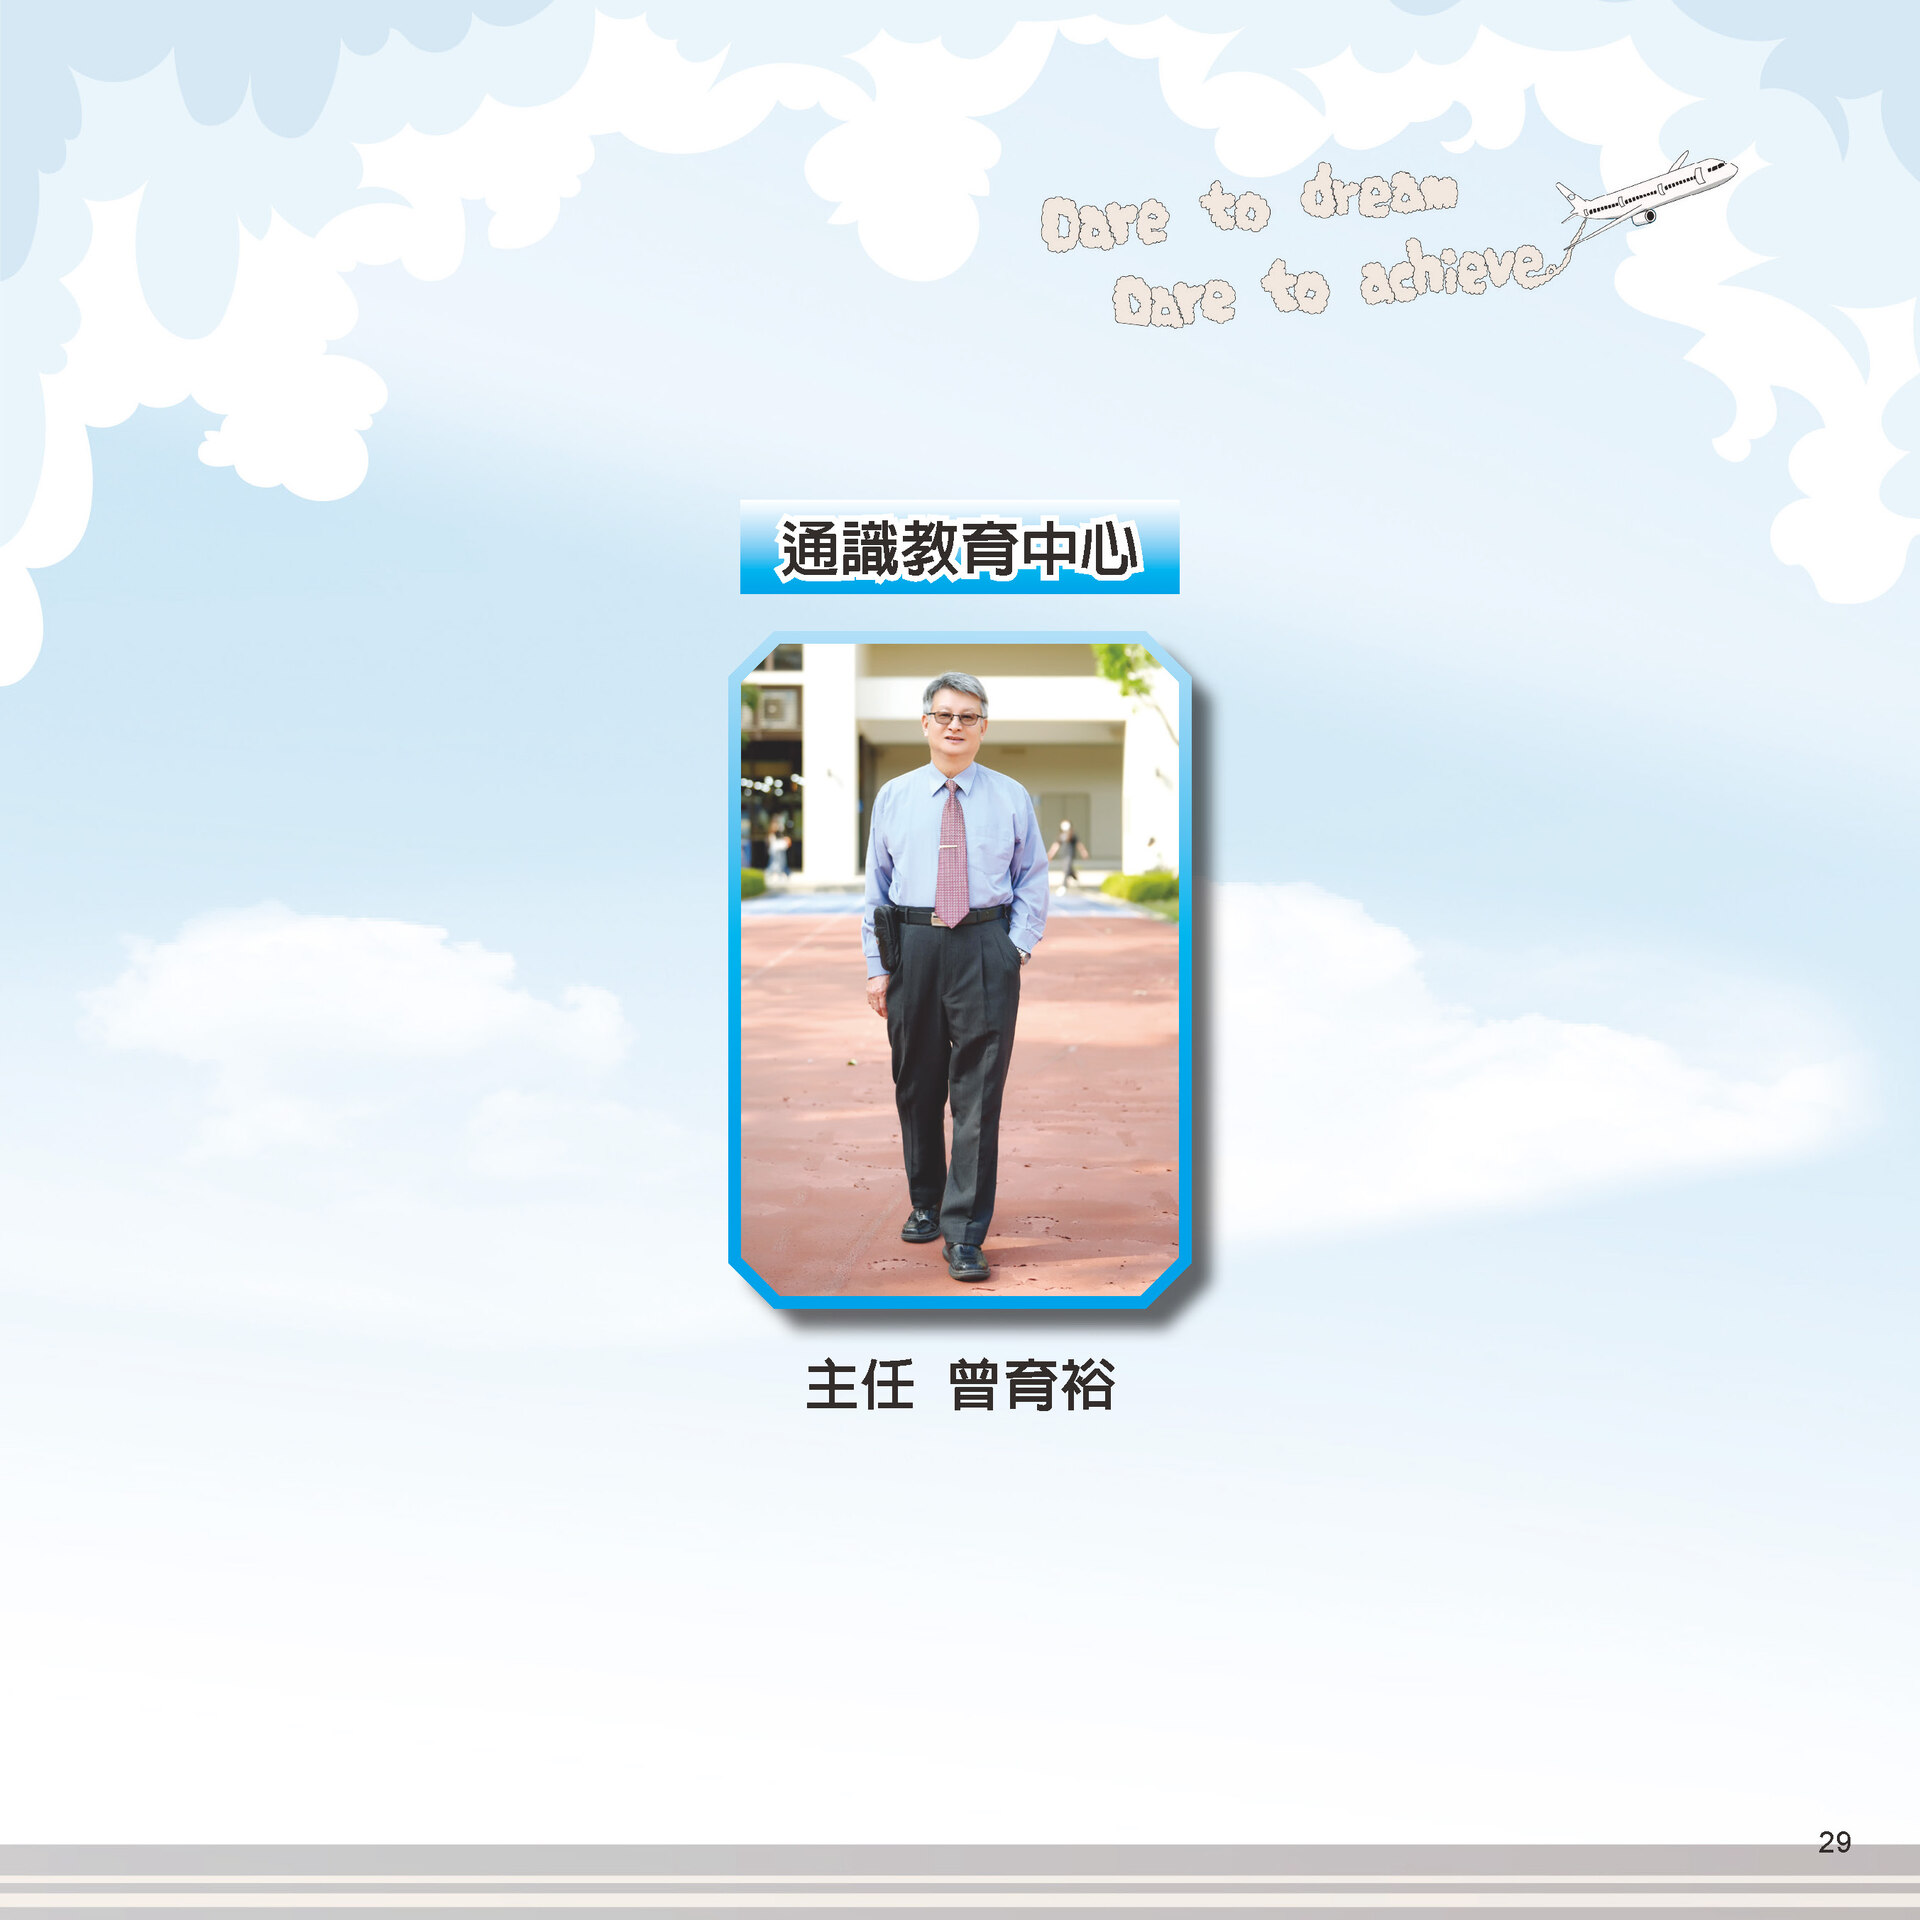This screenshot has height=1920, width=1920.
Task: Click the 'Dare to dream' text
Action: pyautogui.click(x=1249, y=207)
